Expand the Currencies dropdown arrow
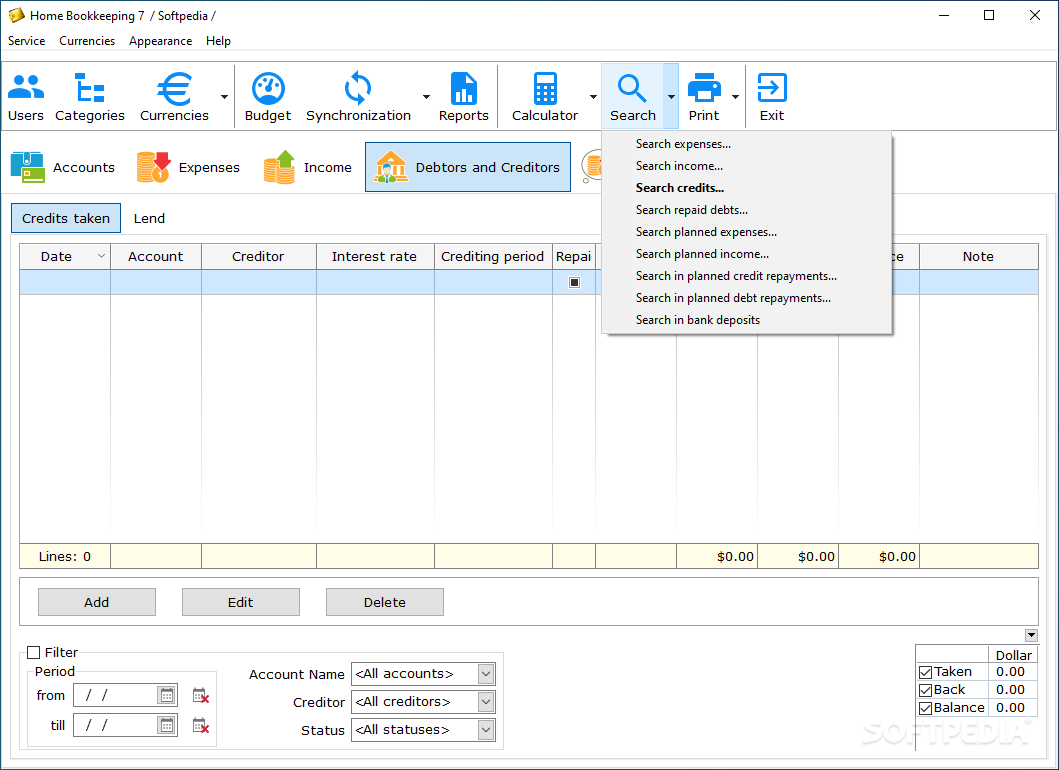The width and height of the screenshot is (1059, 770). pyautogui.click(x=224, y=97)
